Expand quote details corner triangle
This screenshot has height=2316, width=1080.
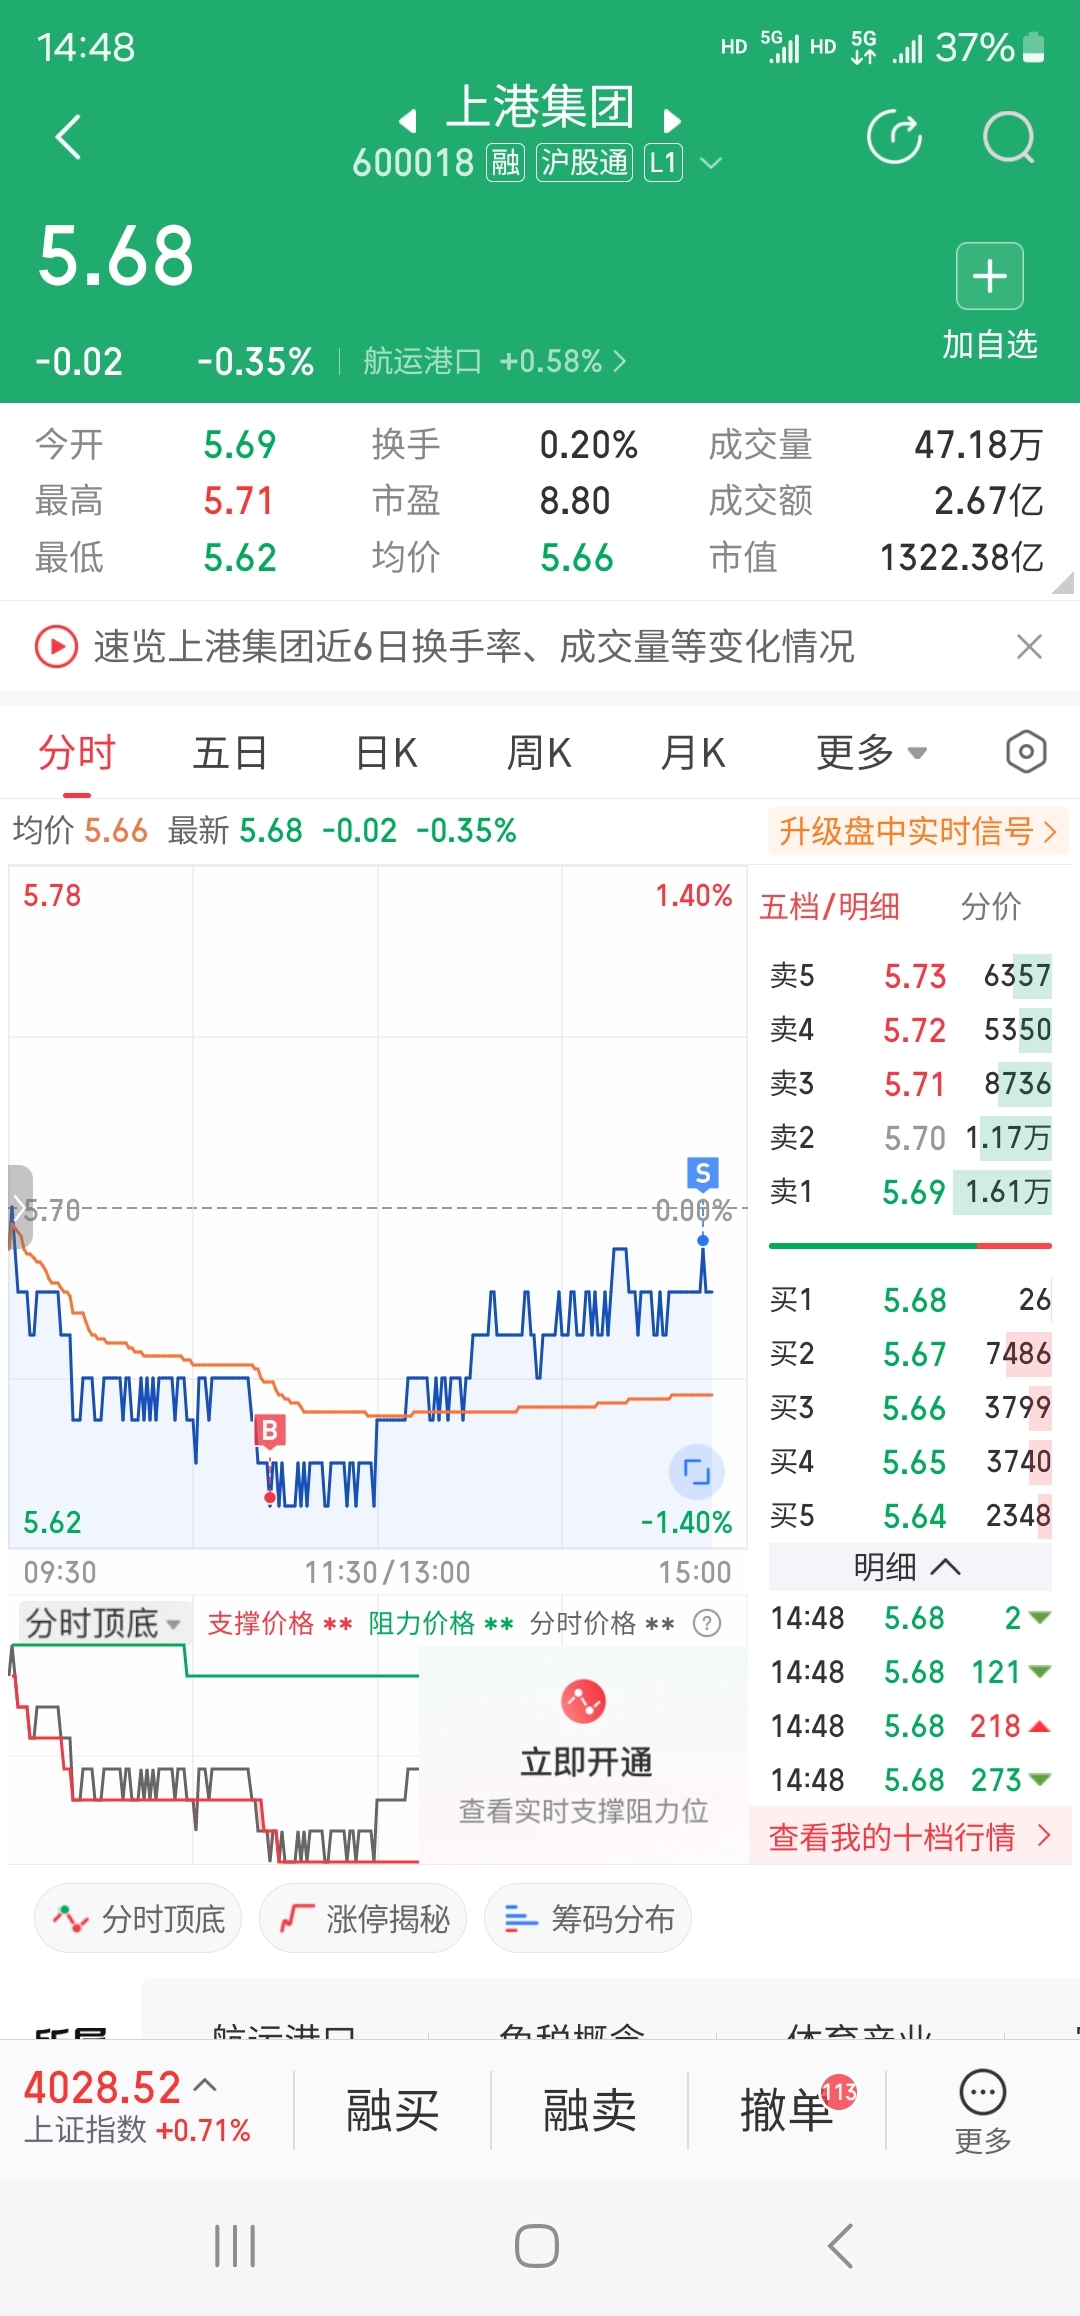1063,583
